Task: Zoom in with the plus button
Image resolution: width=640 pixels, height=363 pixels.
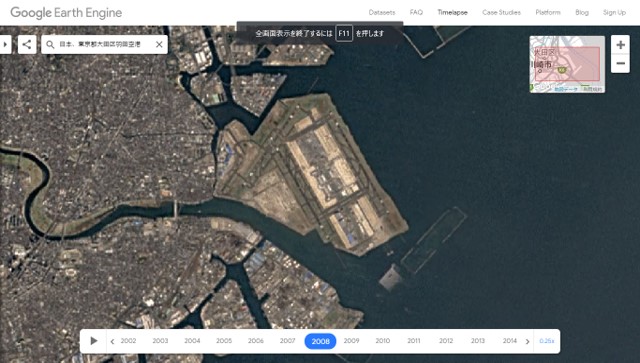Action: click(x=620, y=45)
